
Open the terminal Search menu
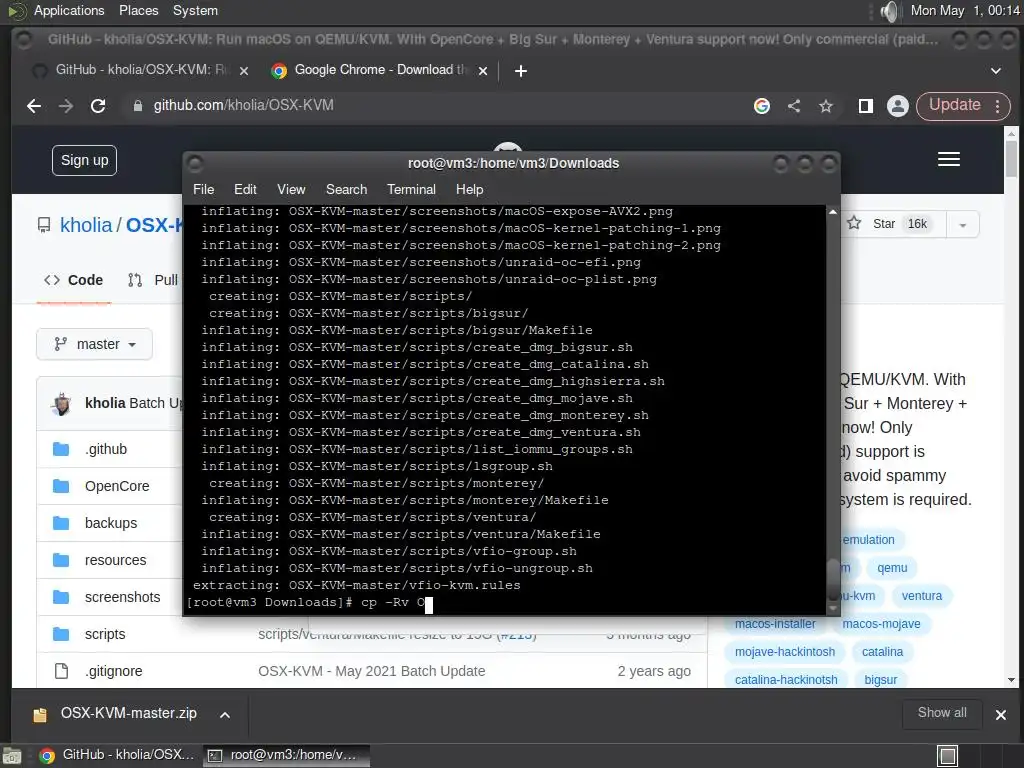pos(346,189)
